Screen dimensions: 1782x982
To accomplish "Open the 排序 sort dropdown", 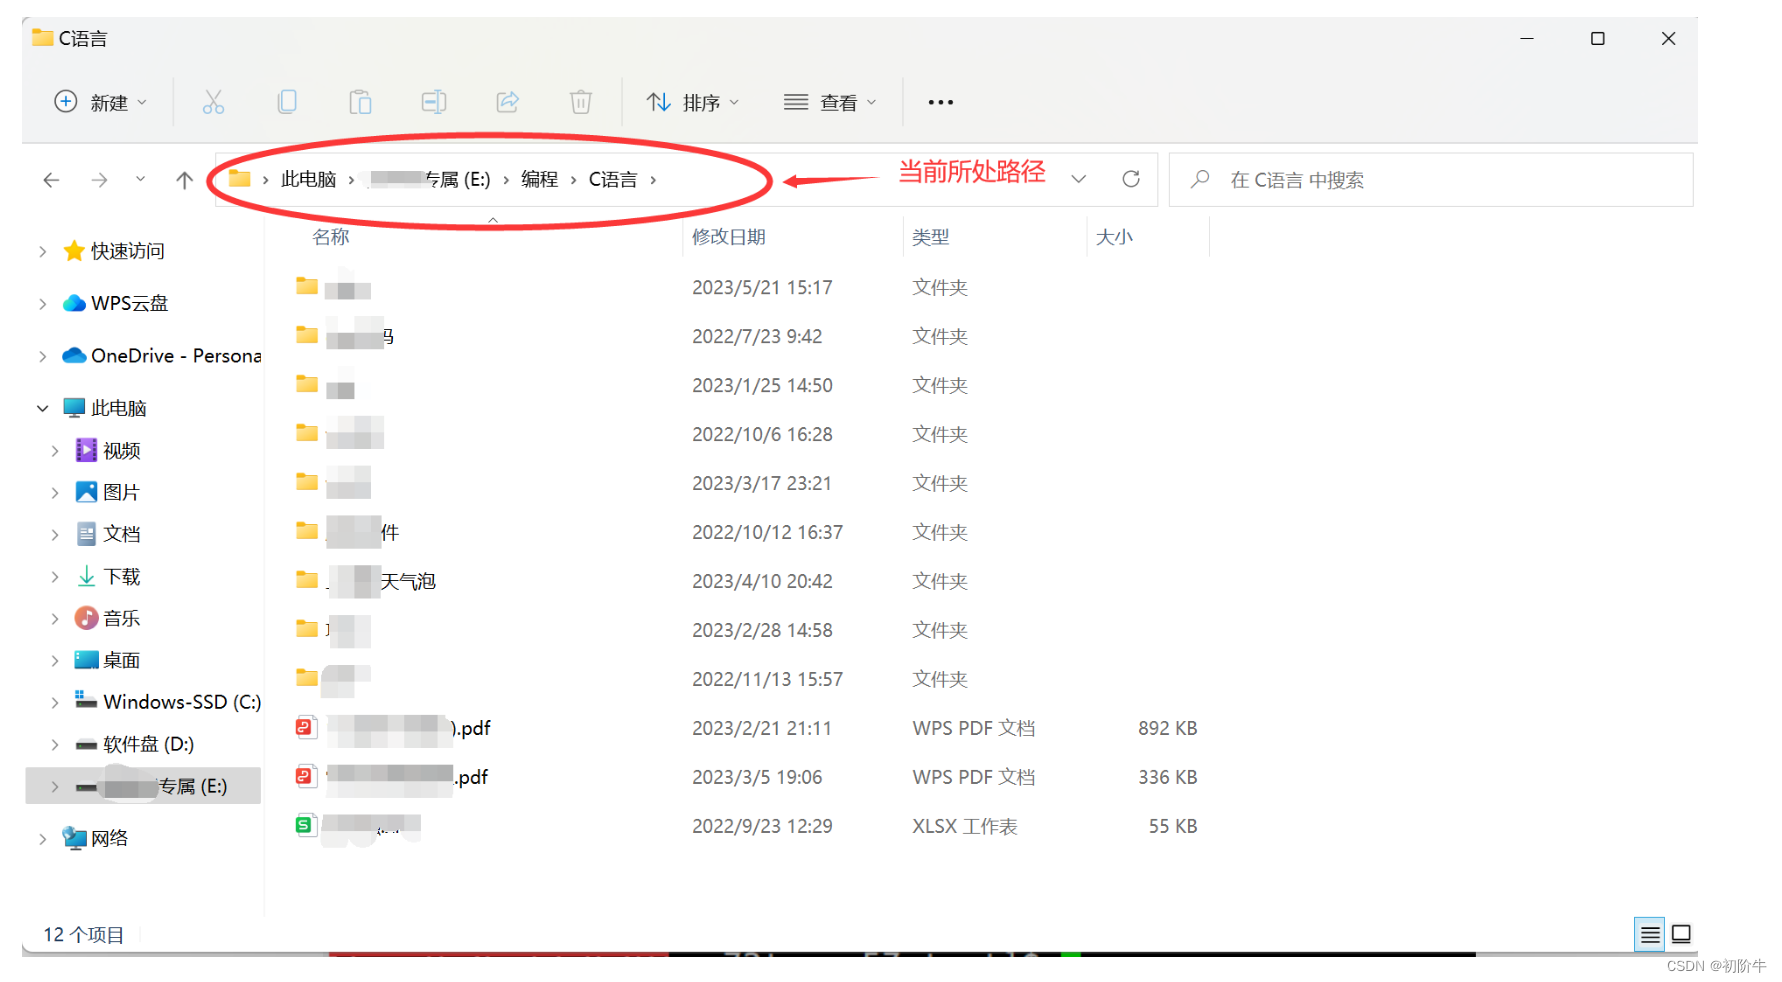I will (692, 102).
